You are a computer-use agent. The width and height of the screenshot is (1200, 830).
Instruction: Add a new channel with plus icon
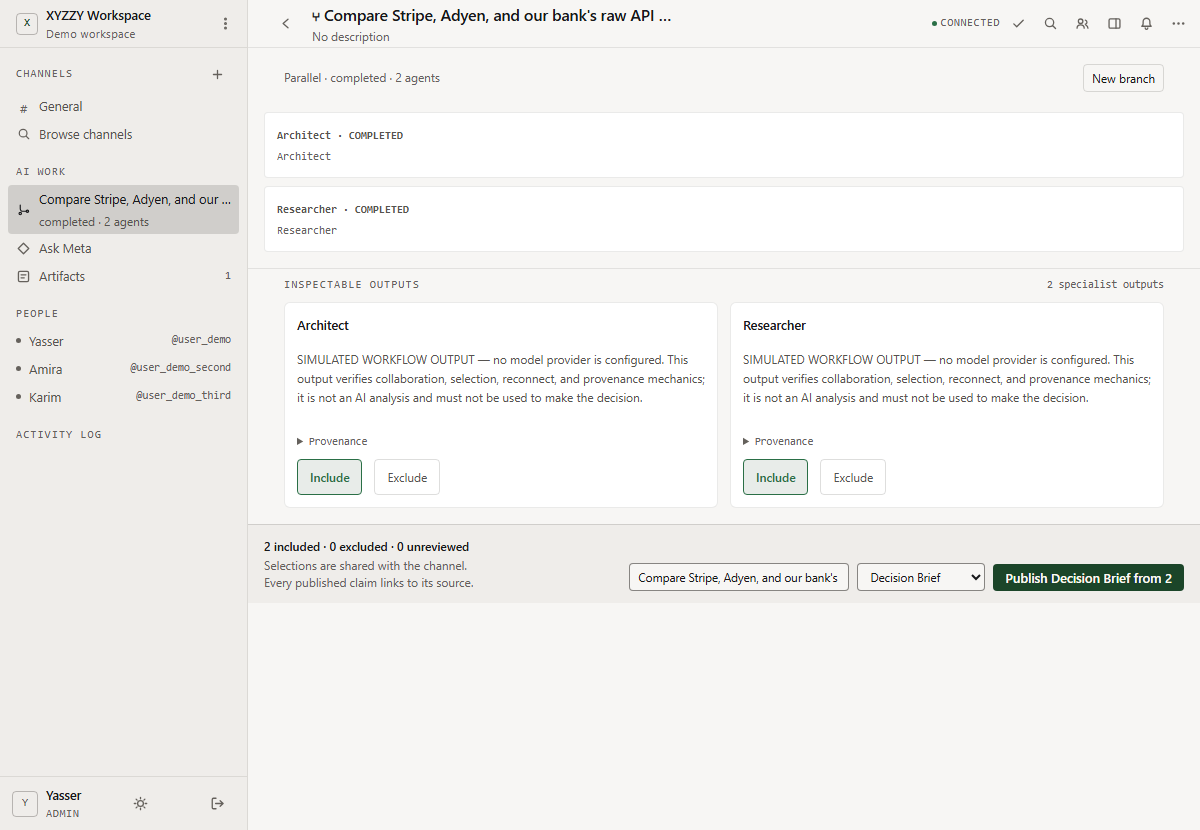pyautogui.click(x=218, y=74)
